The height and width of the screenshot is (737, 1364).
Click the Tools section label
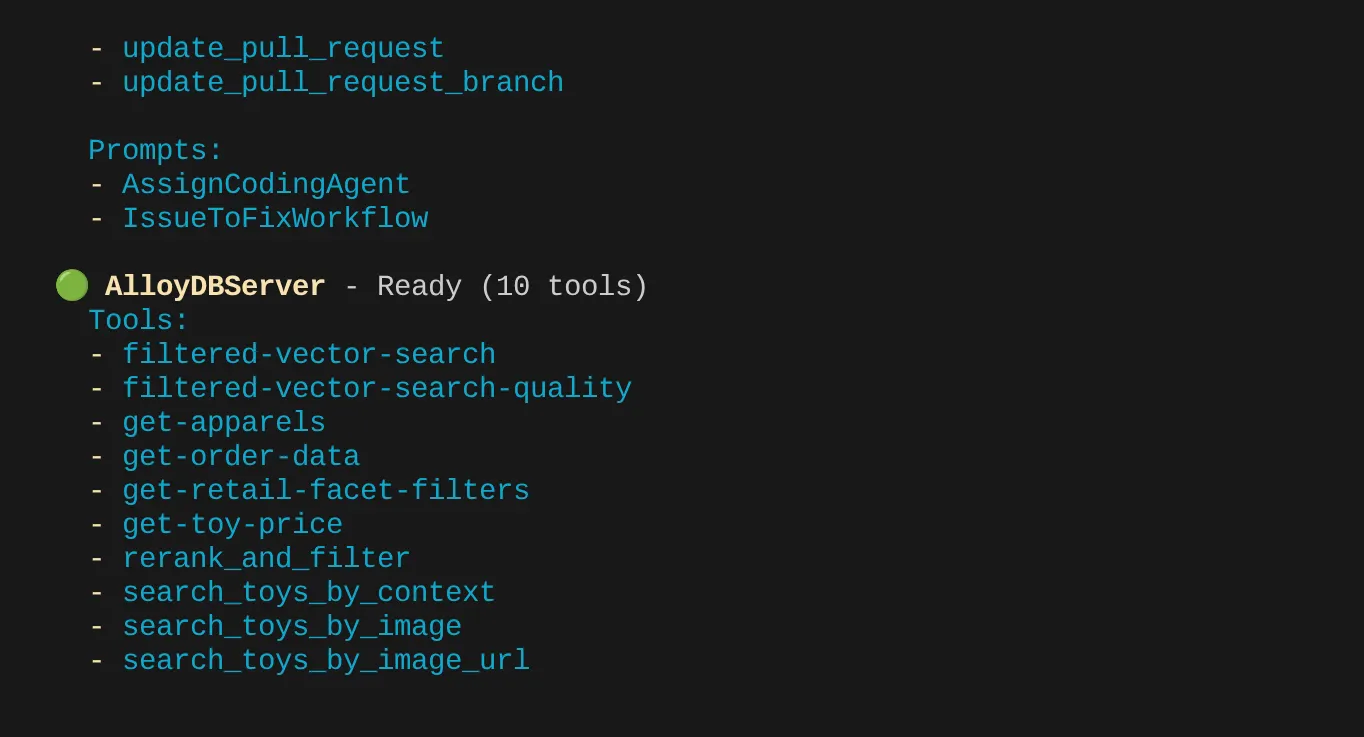pyautogui.click(x=138, y=321)
